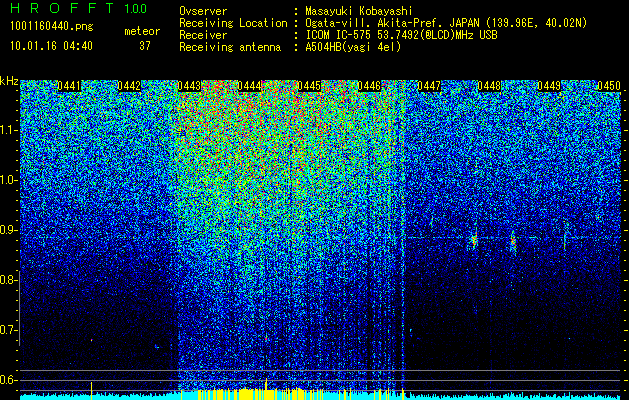Click the 0444 time marker

click(x=249, y=86)
